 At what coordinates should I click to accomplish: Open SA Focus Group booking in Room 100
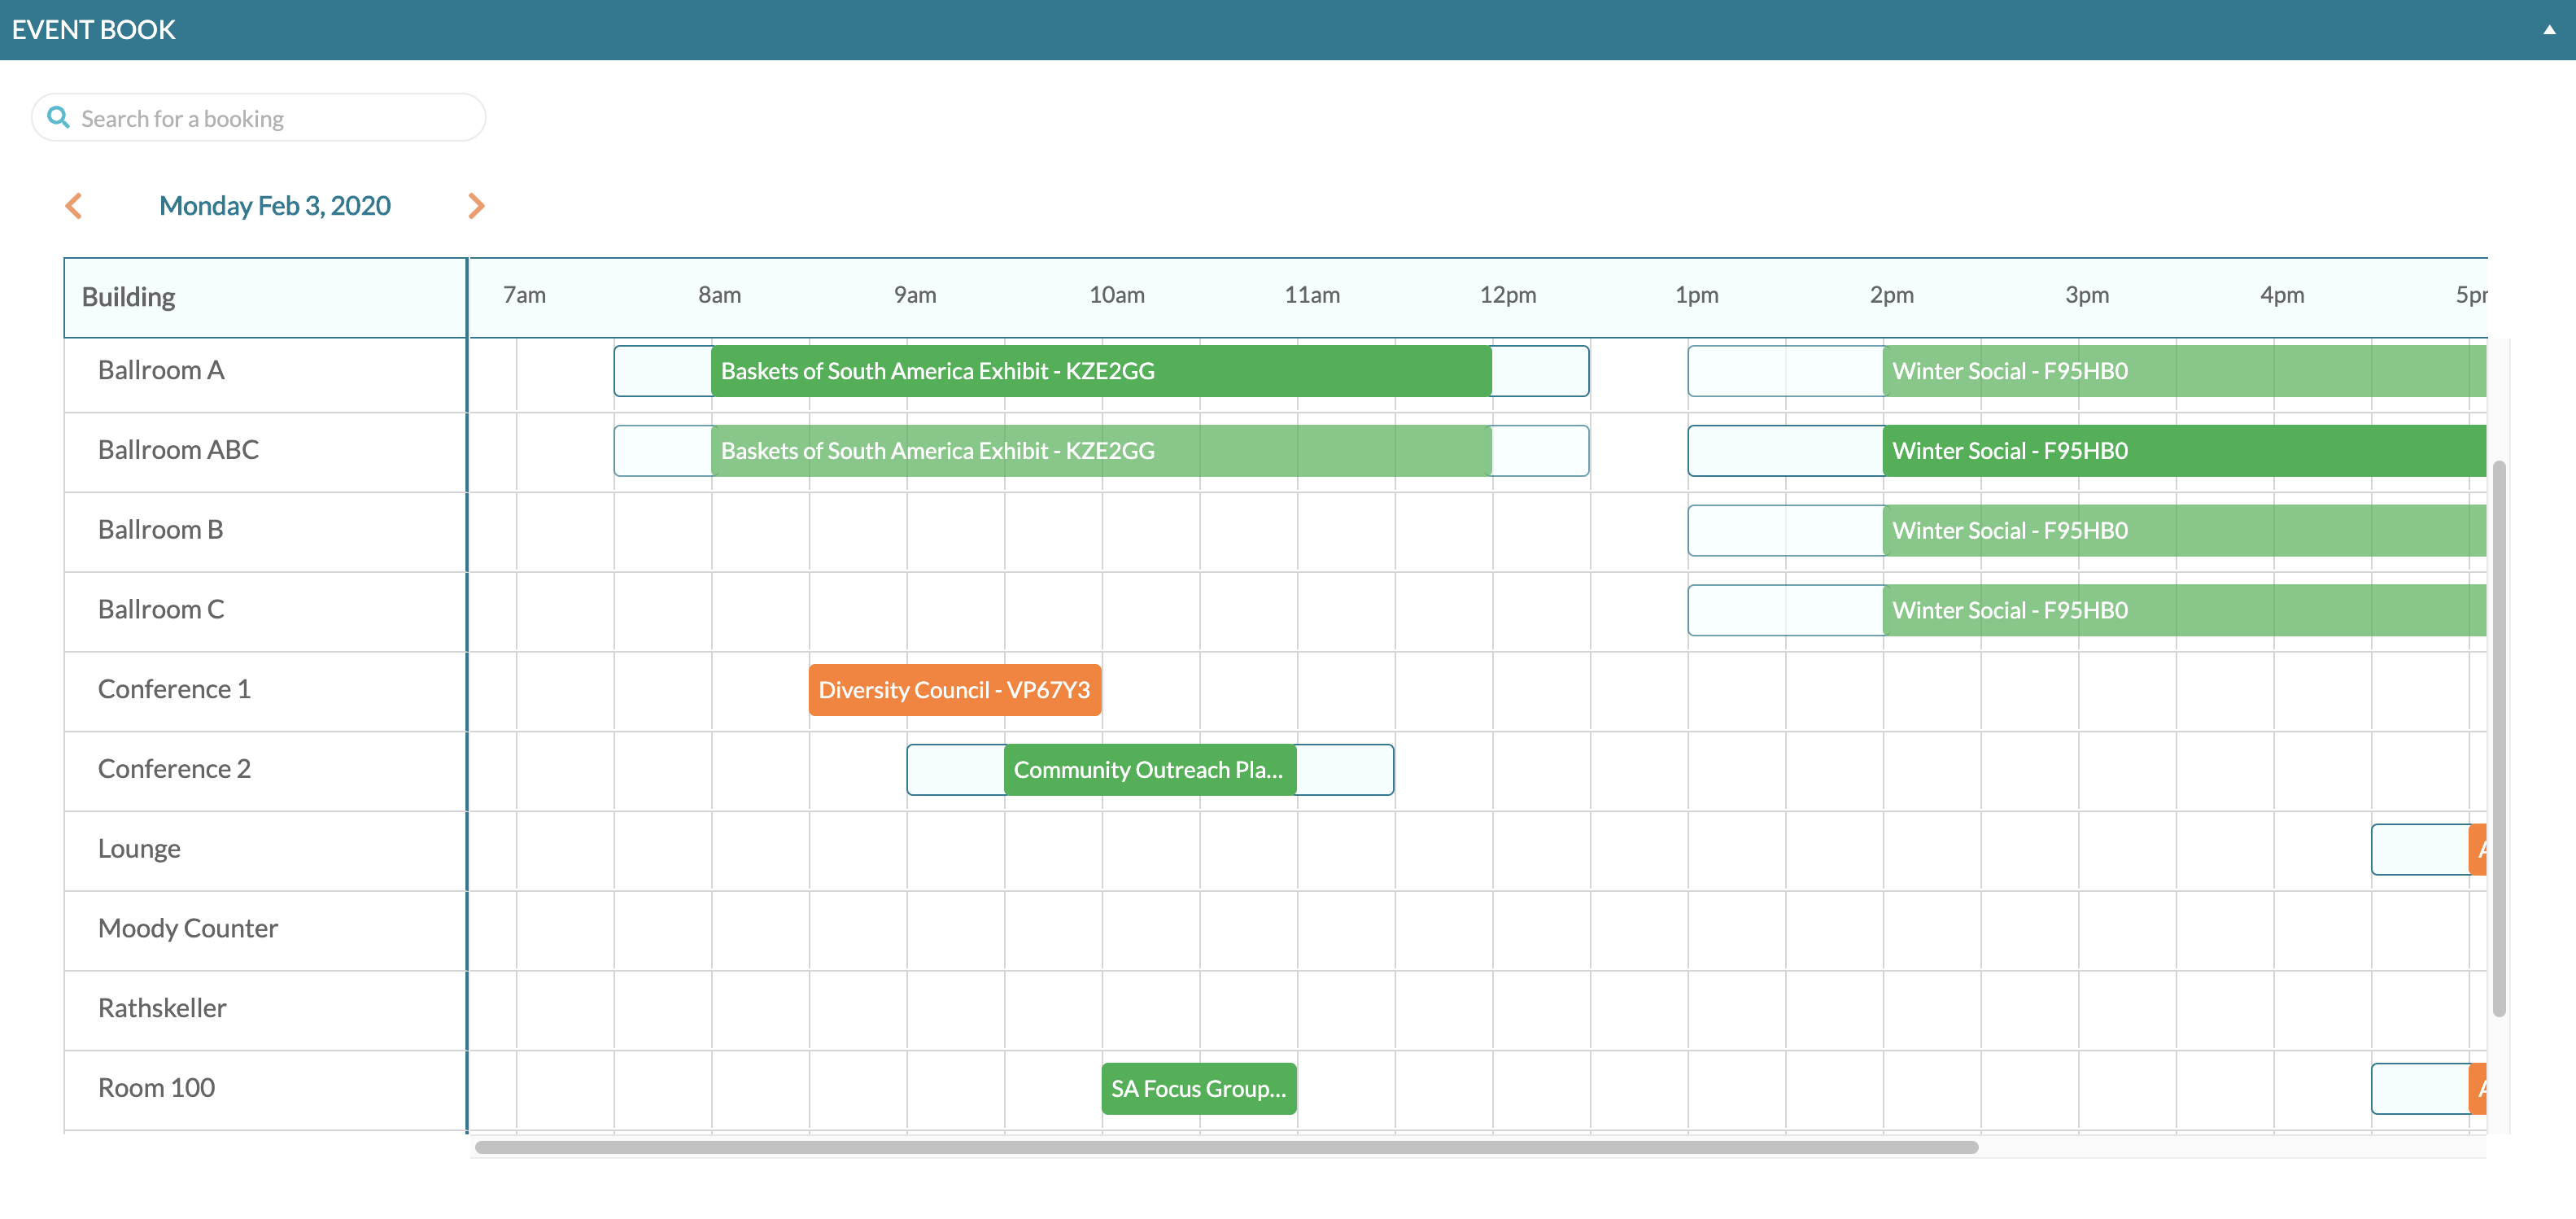pyautogui.click(x=1198, y=1089)
